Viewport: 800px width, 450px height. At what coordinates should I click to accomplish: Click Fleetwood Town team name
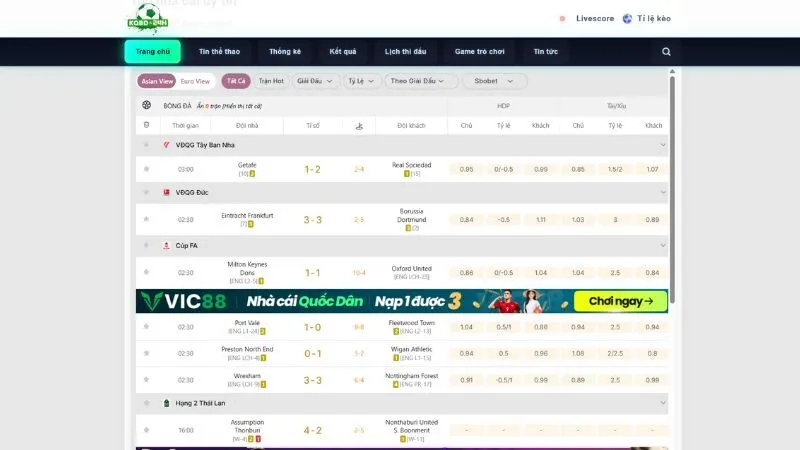(x=411, y=322)
